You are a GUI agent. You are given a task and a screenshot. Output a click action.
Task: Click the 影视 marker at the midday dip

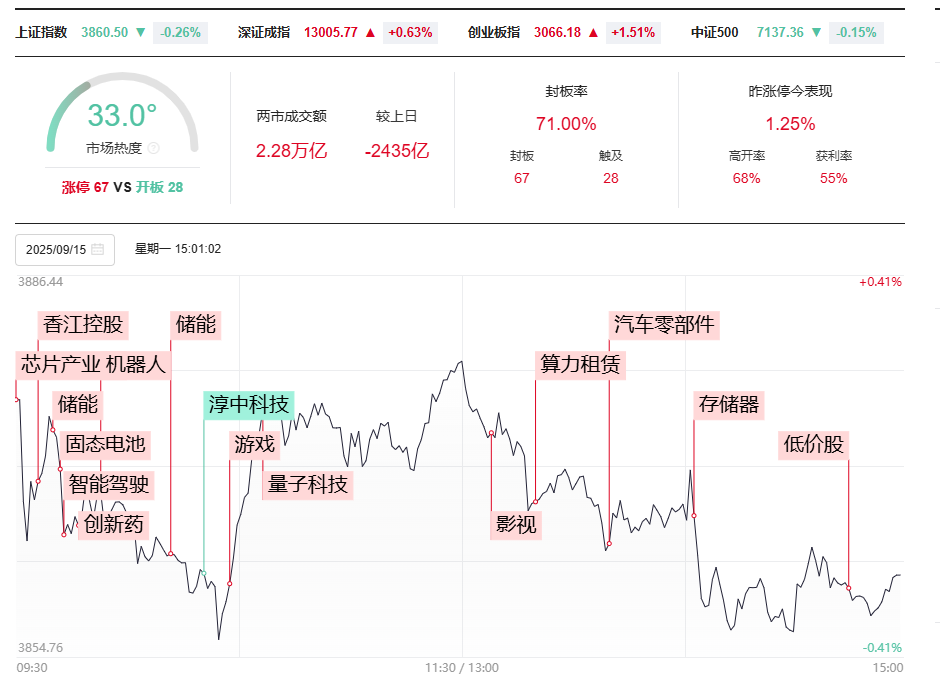515,525
